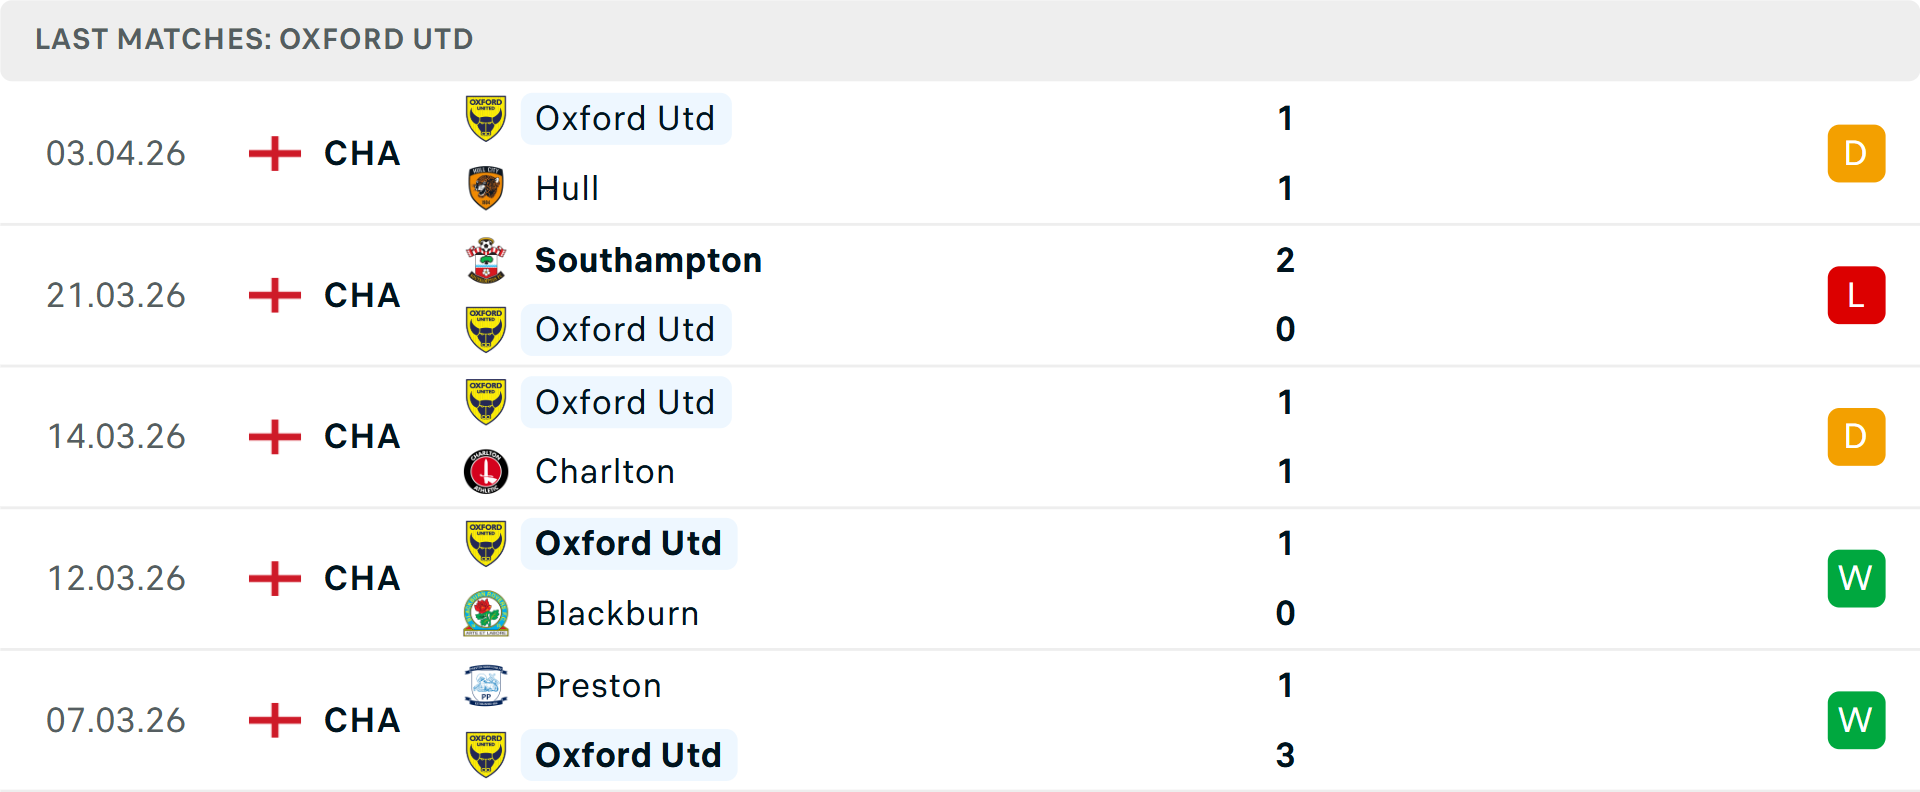Click the Southampton team name
The width and height of the screenshot is (1920, 792).
(648, 259)
